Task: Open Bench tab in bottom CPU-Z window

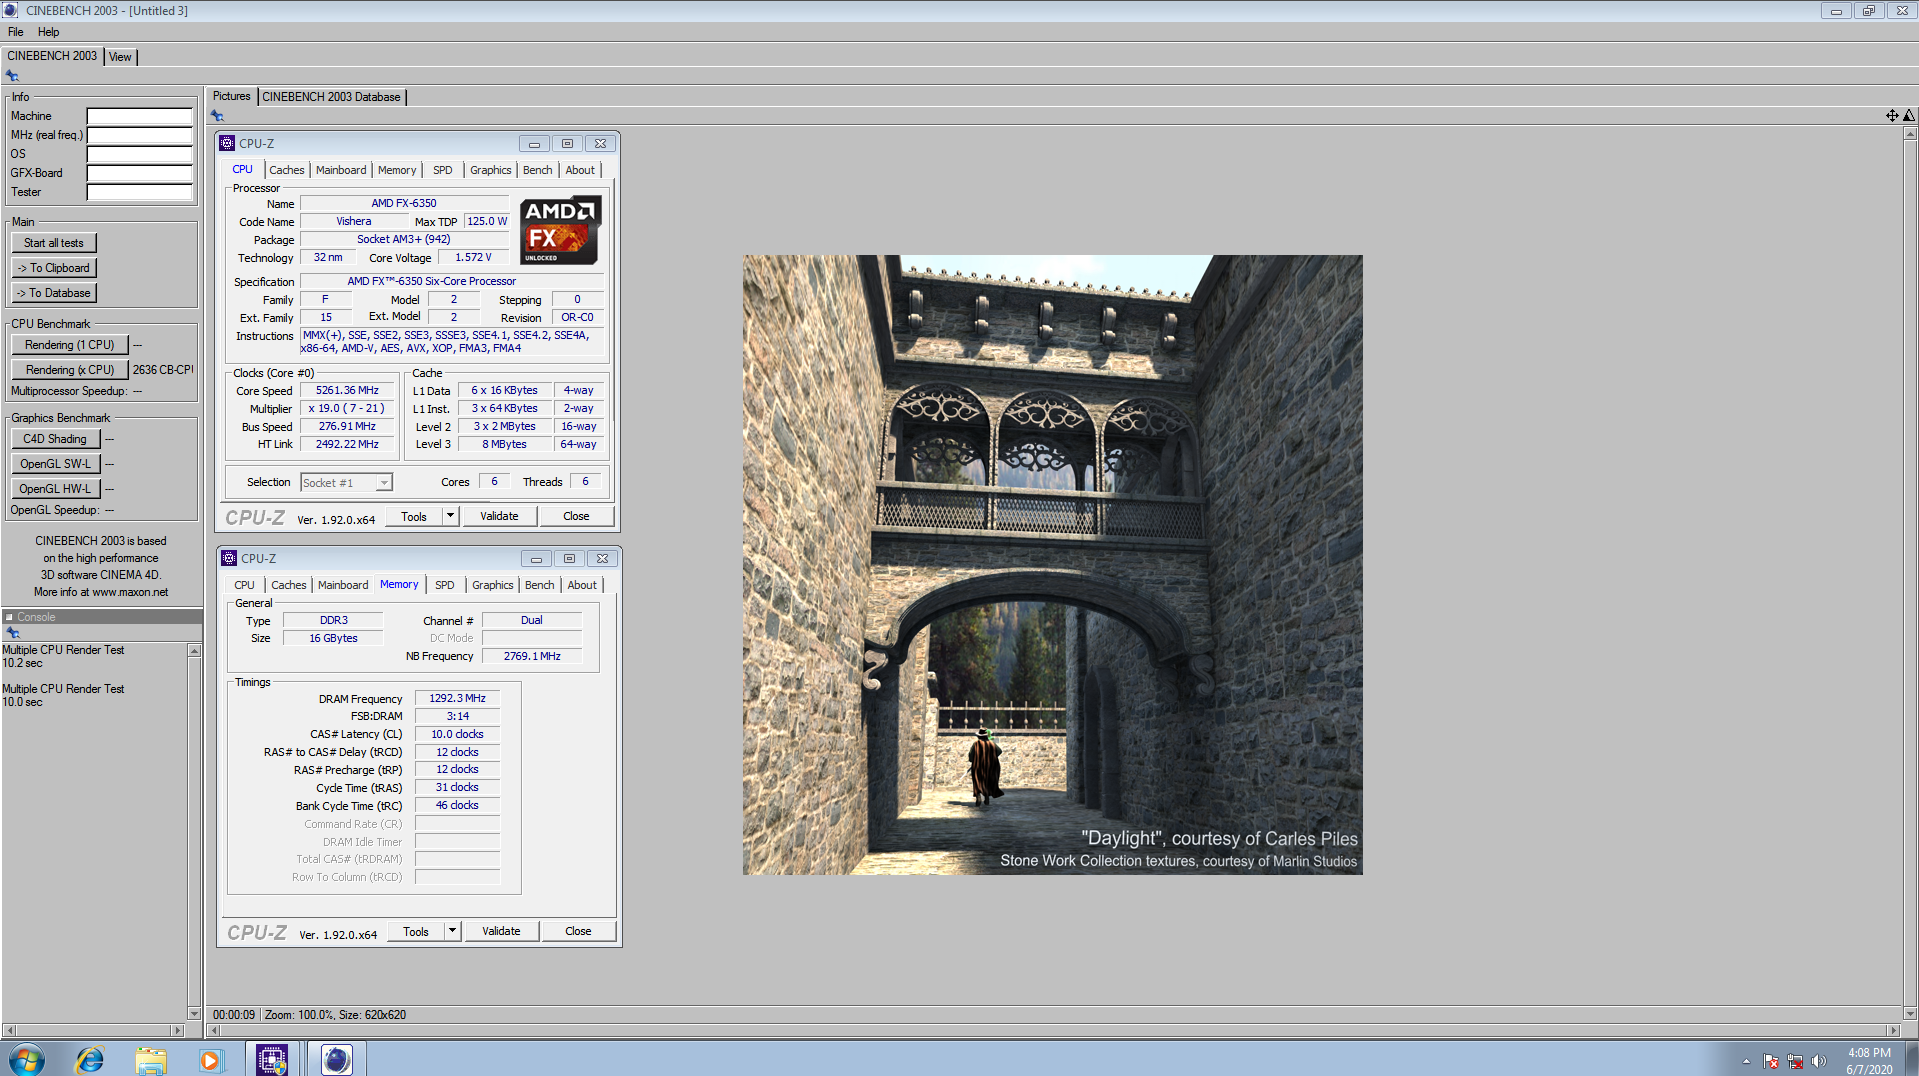Action: [539, 585]
